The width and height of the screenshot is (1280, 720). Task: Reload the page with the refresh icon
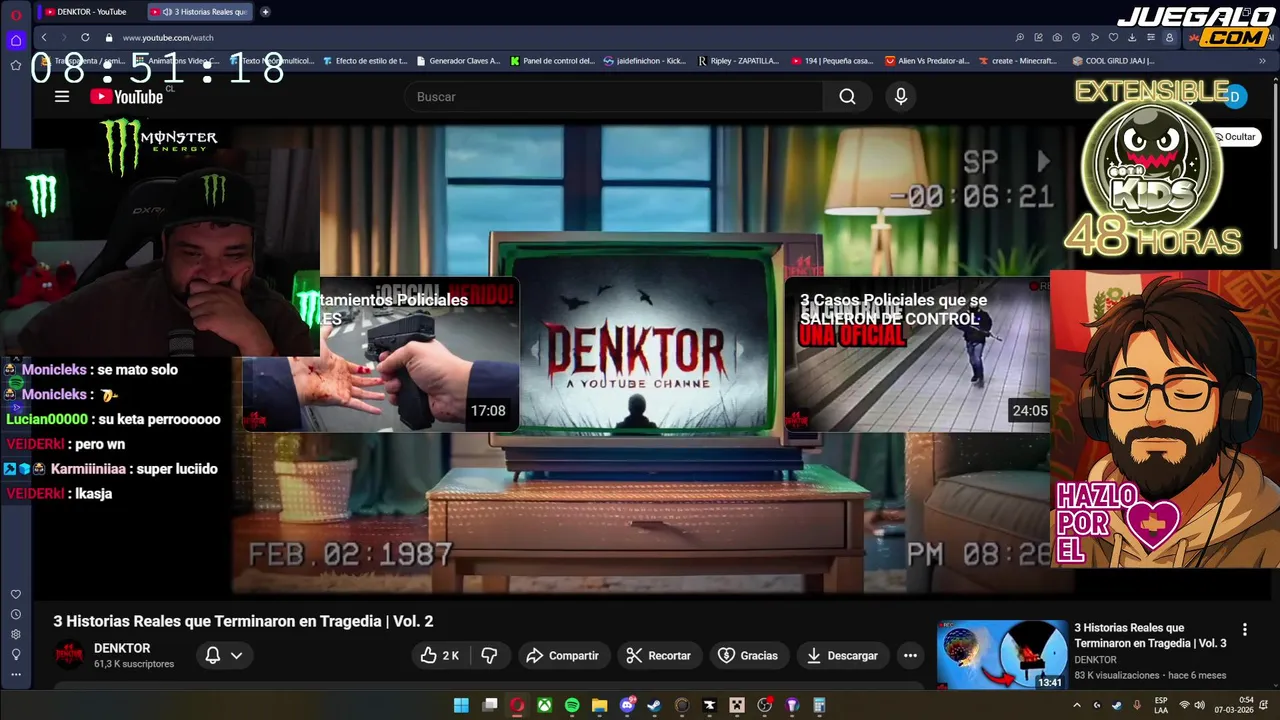(85, 37)
